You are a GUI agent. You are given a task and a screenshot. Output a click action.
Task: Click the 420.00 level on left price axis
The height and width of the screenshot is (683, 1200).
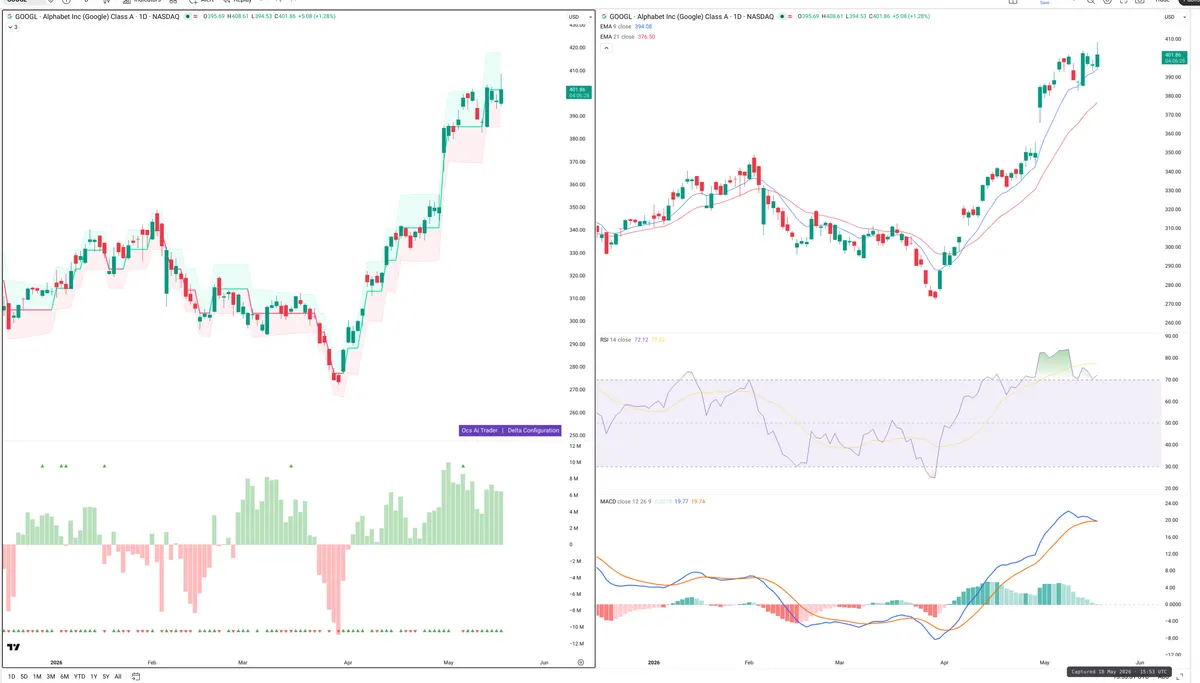click(x=577, y=47)
